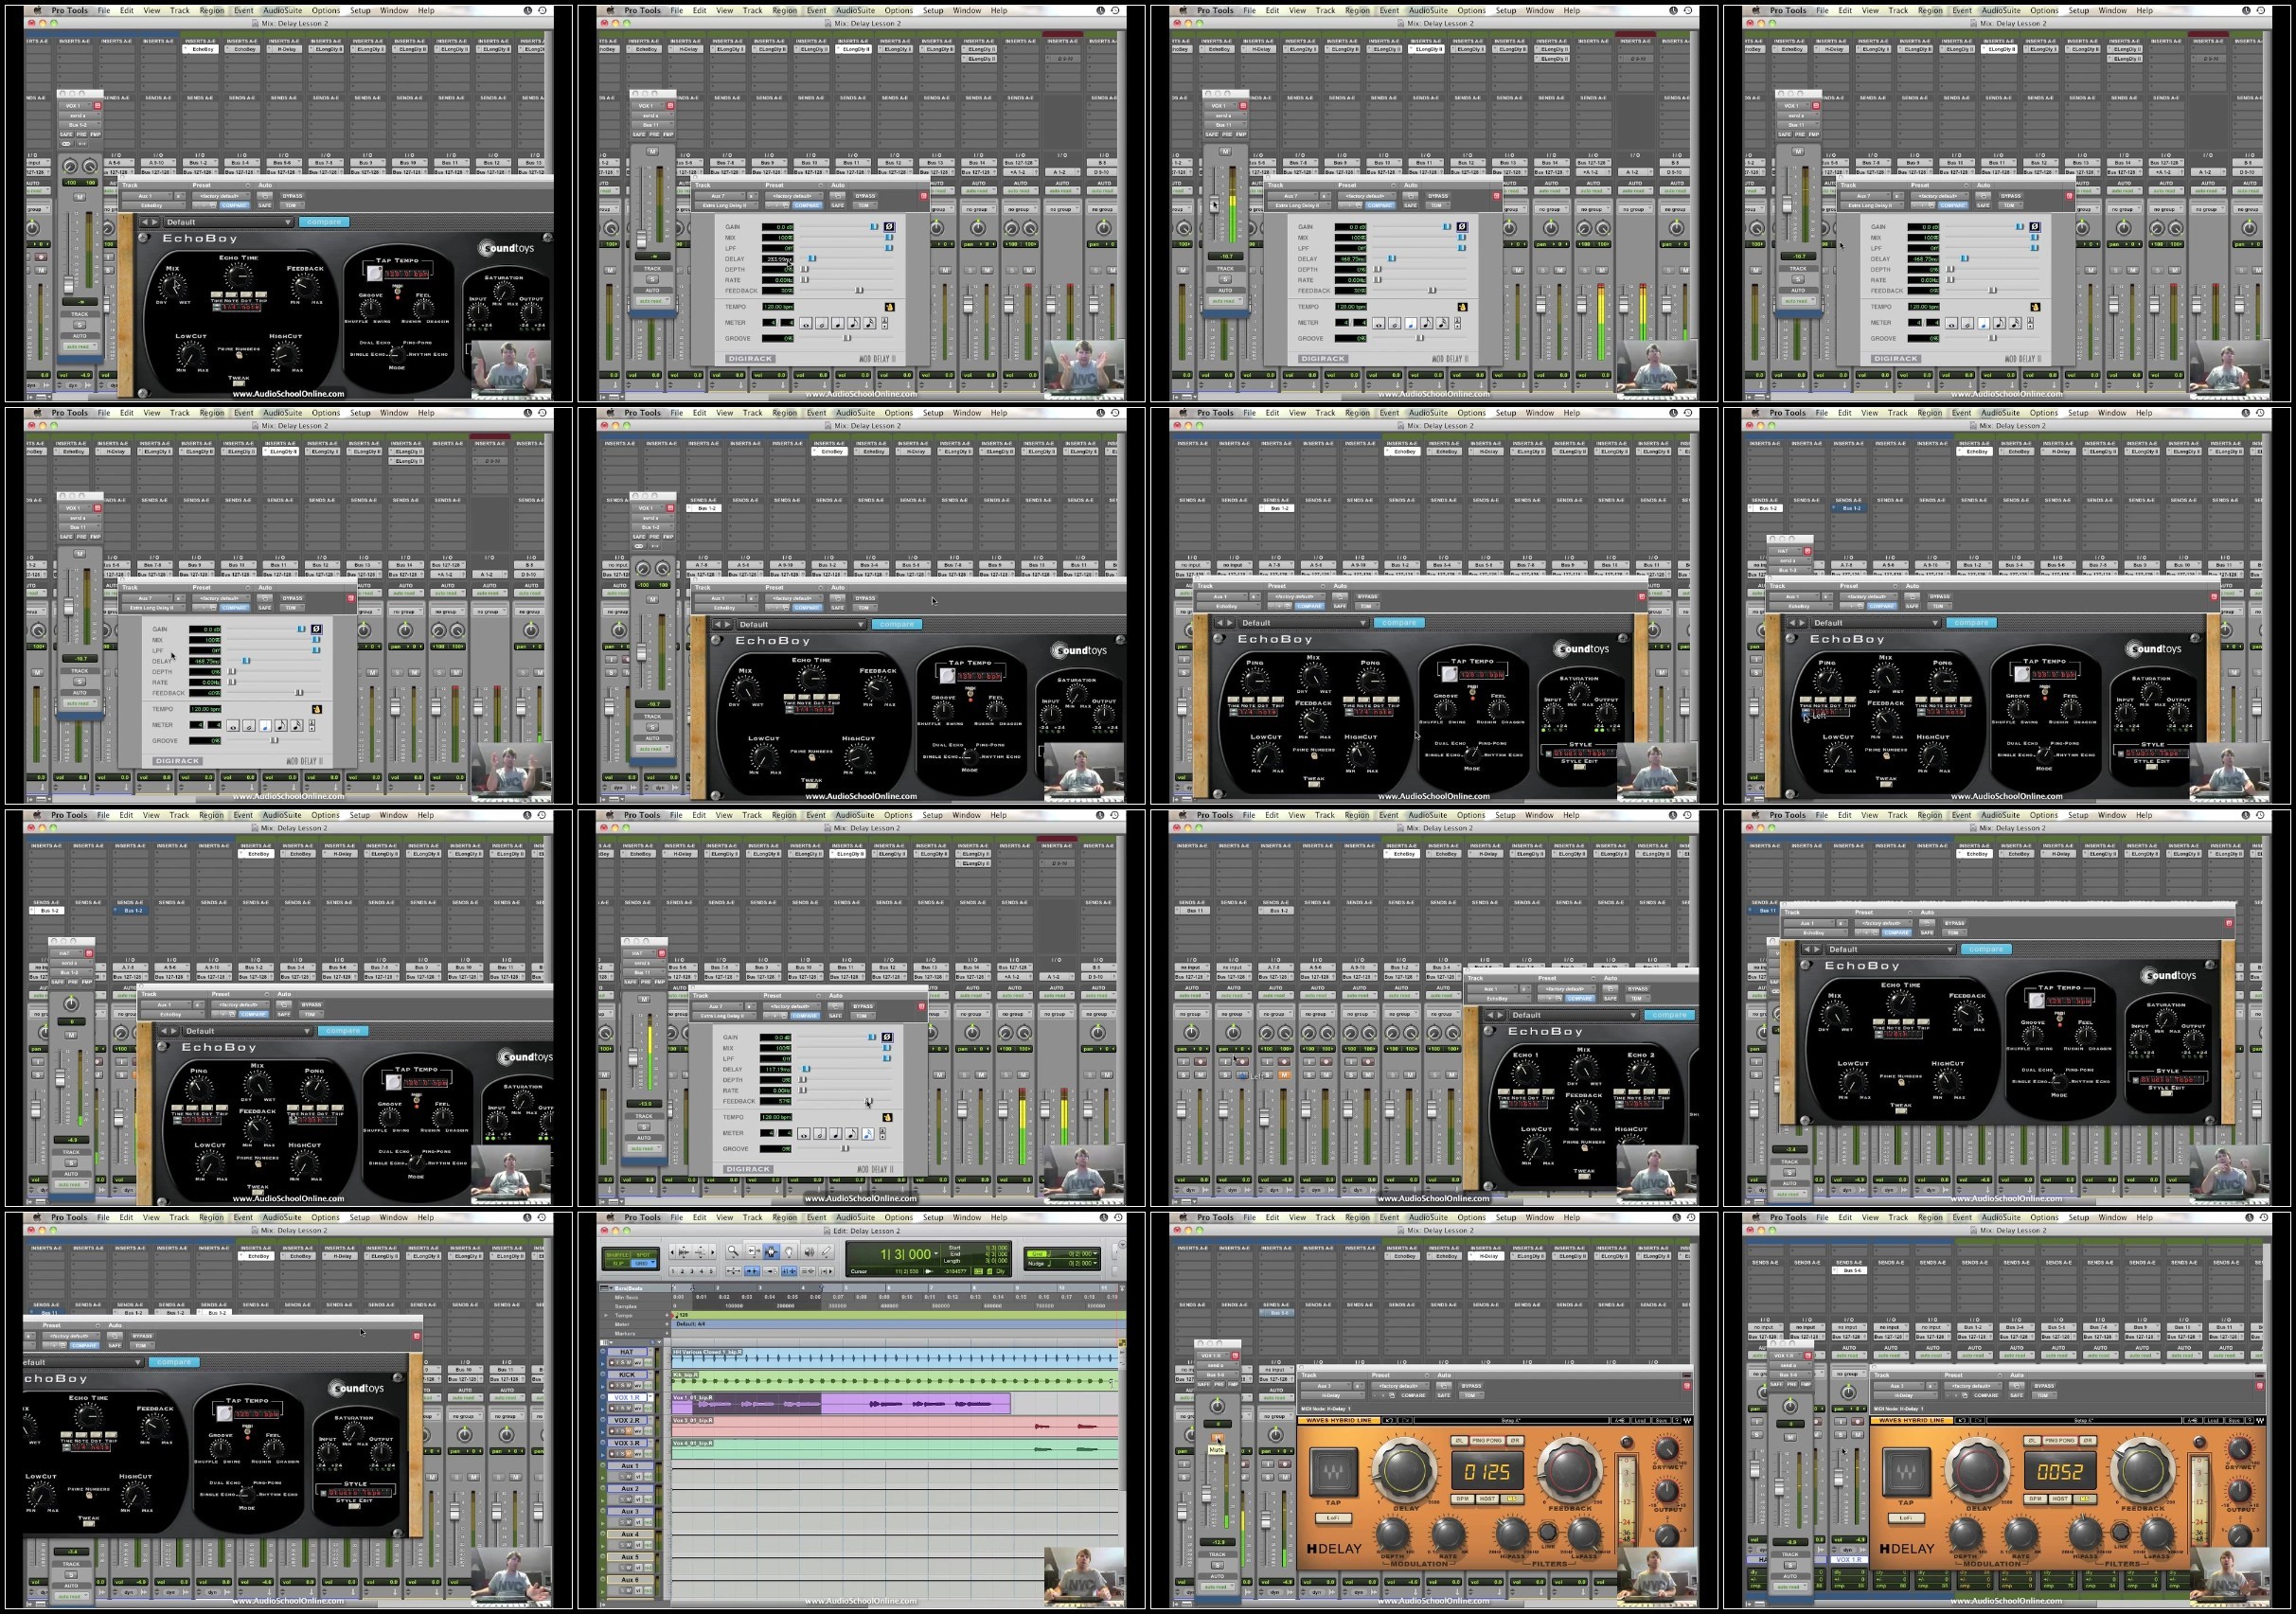Open the AudioSuite menu in Edit window frame

855,1217
